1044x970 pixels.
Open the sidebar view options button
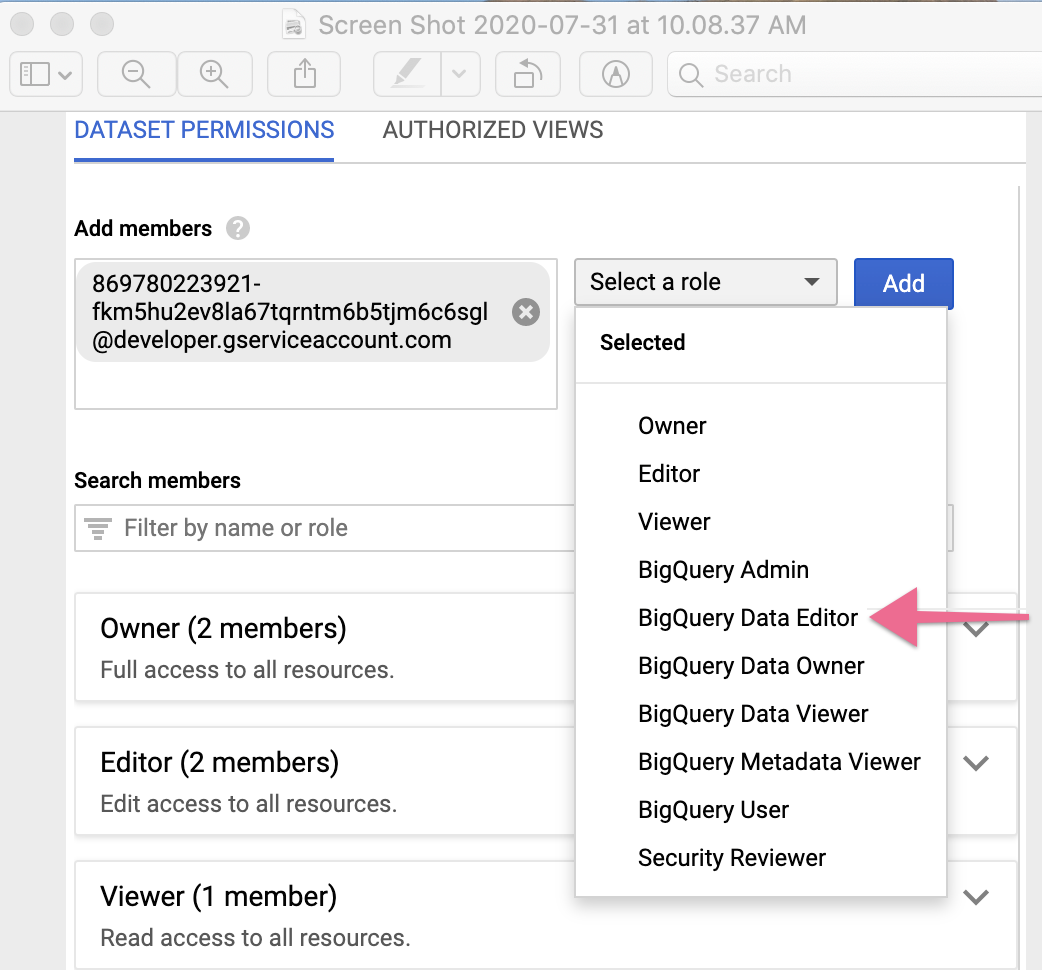tap(45, 74)
